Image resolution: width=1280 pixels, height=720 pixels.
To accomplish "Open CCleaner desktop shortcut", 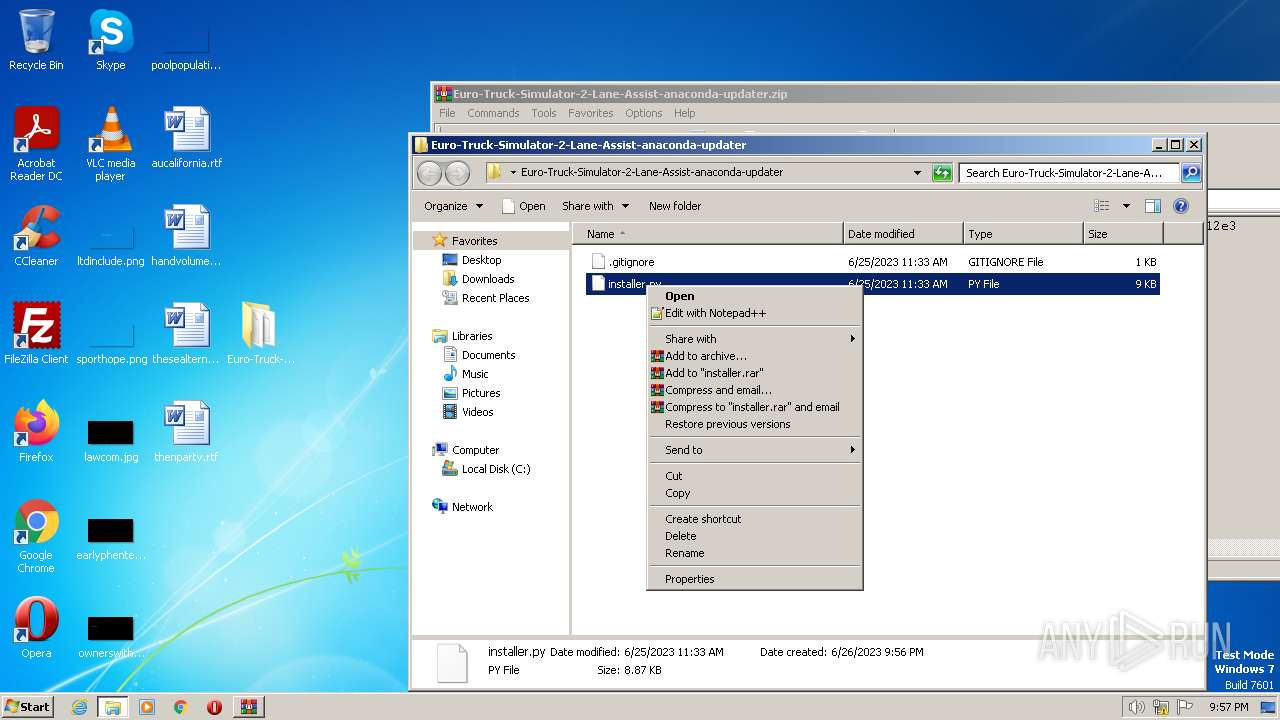I will tap(36, 236).
